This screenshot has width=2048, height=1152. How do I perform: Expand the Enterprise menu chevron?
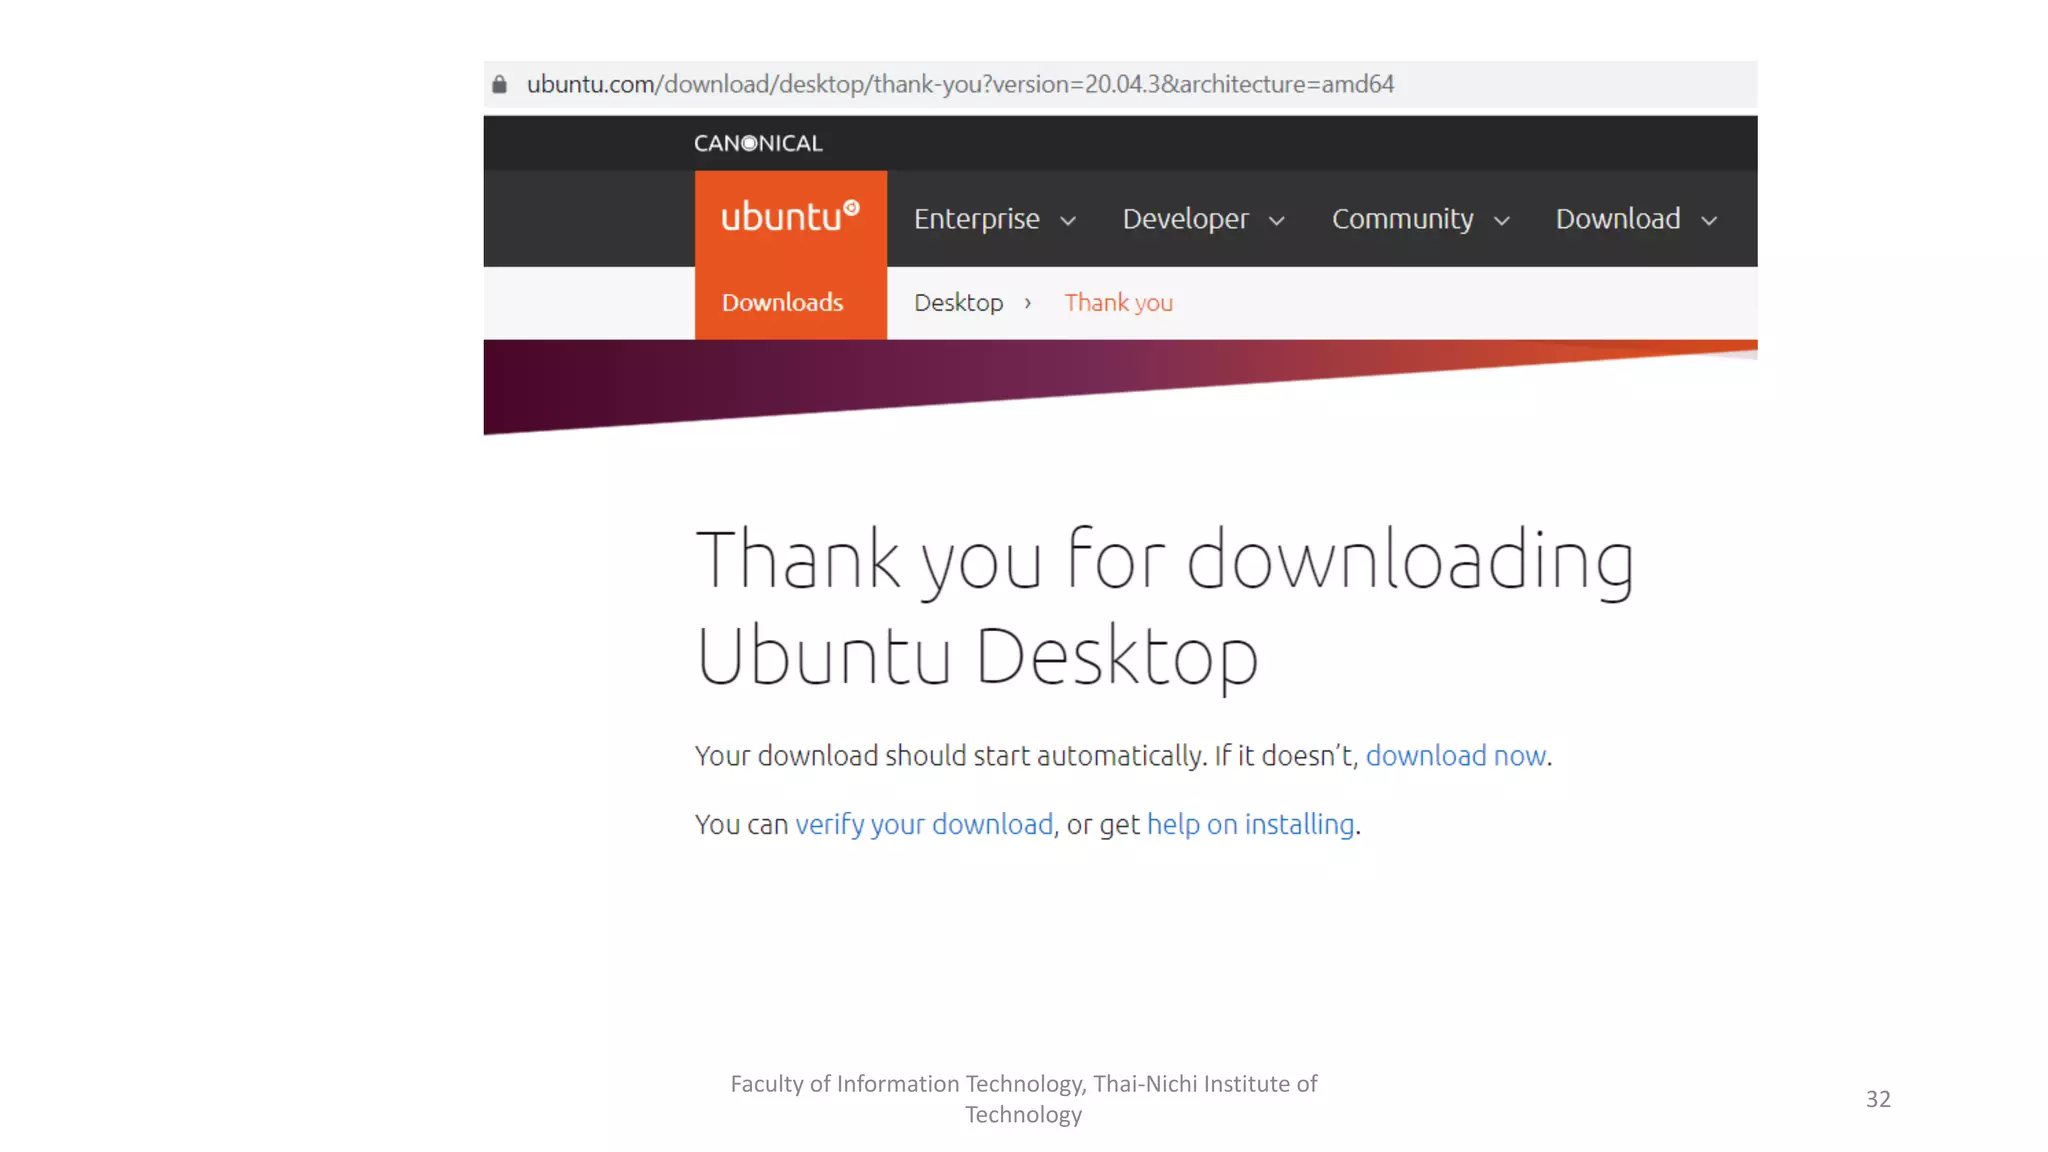pyautogui.click(x=1068, y=221)
